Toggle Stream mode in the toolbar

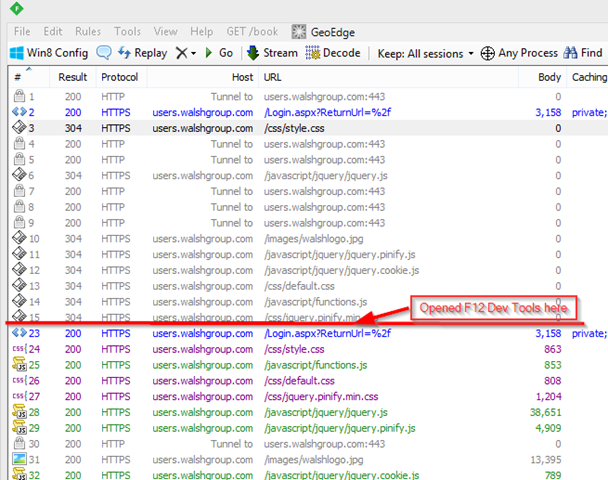click(x=271, y=53)
